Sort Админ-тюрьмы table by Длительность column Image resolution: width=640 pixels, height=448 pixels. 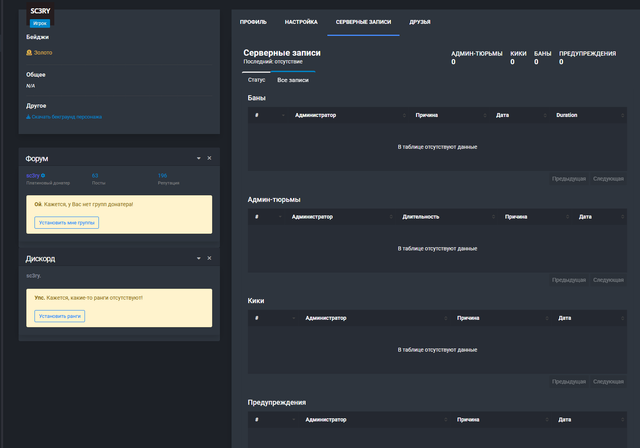[x=448, y=217]
